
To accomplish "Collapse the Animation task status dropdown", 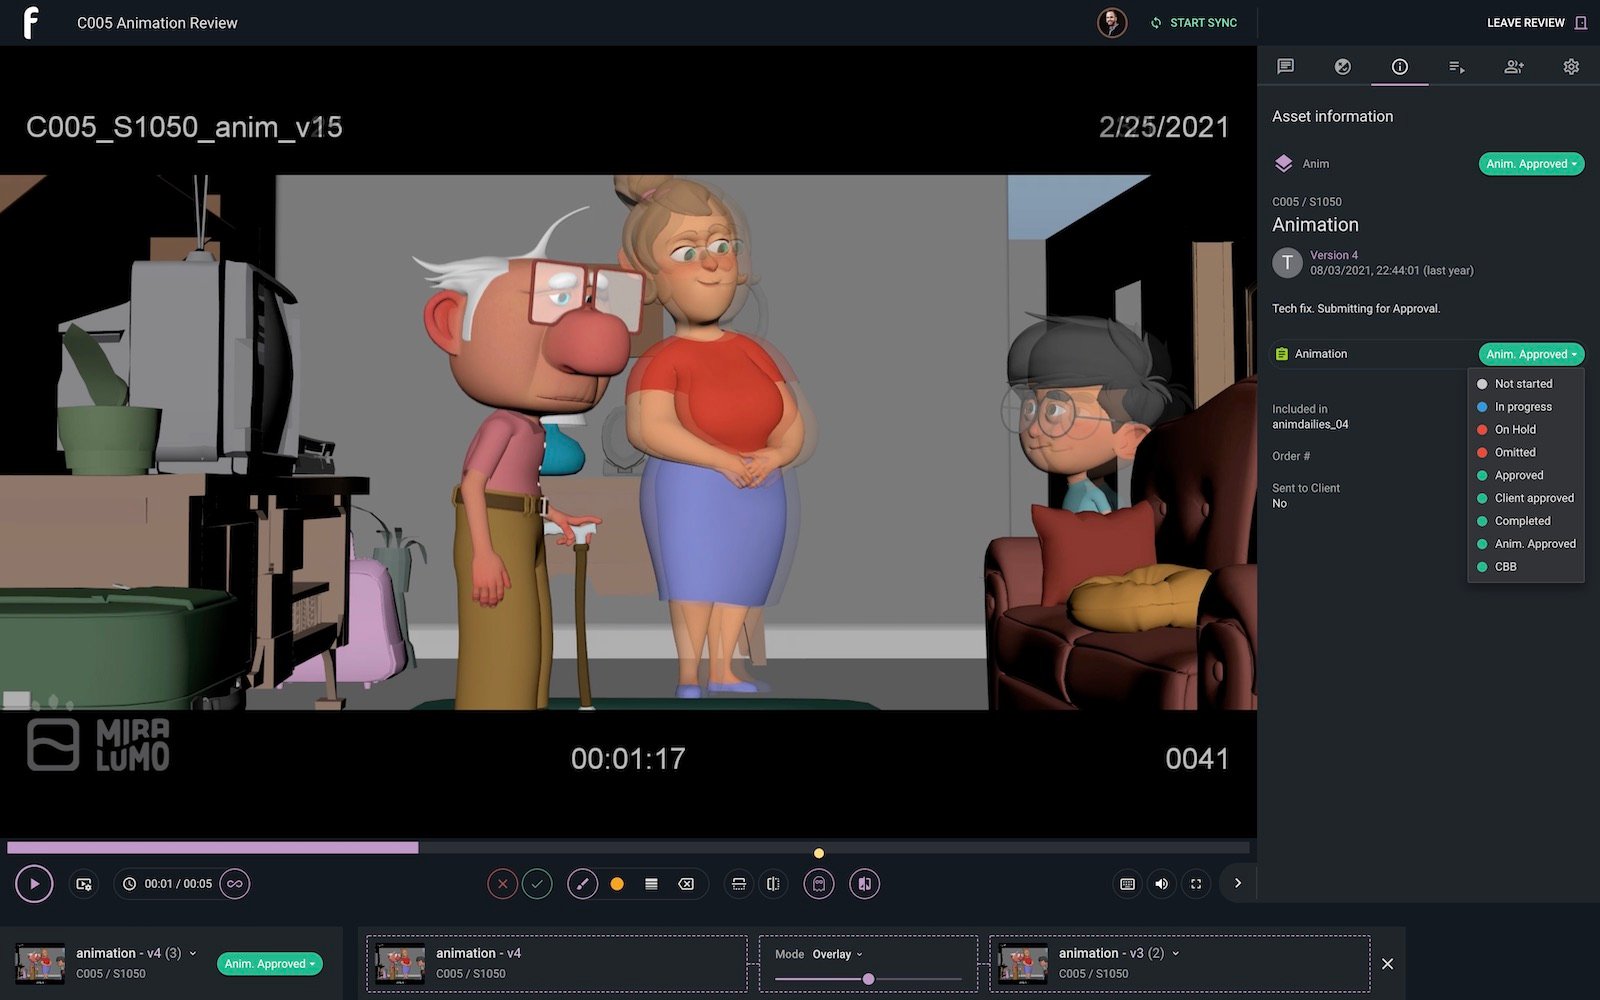I will click(x=1531, y=354).
